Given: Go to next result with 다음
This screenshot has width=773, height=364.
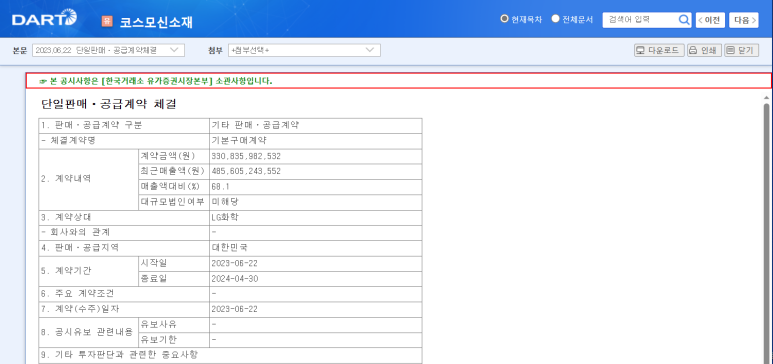Looking at the screenshot, I should coord(743,20).
